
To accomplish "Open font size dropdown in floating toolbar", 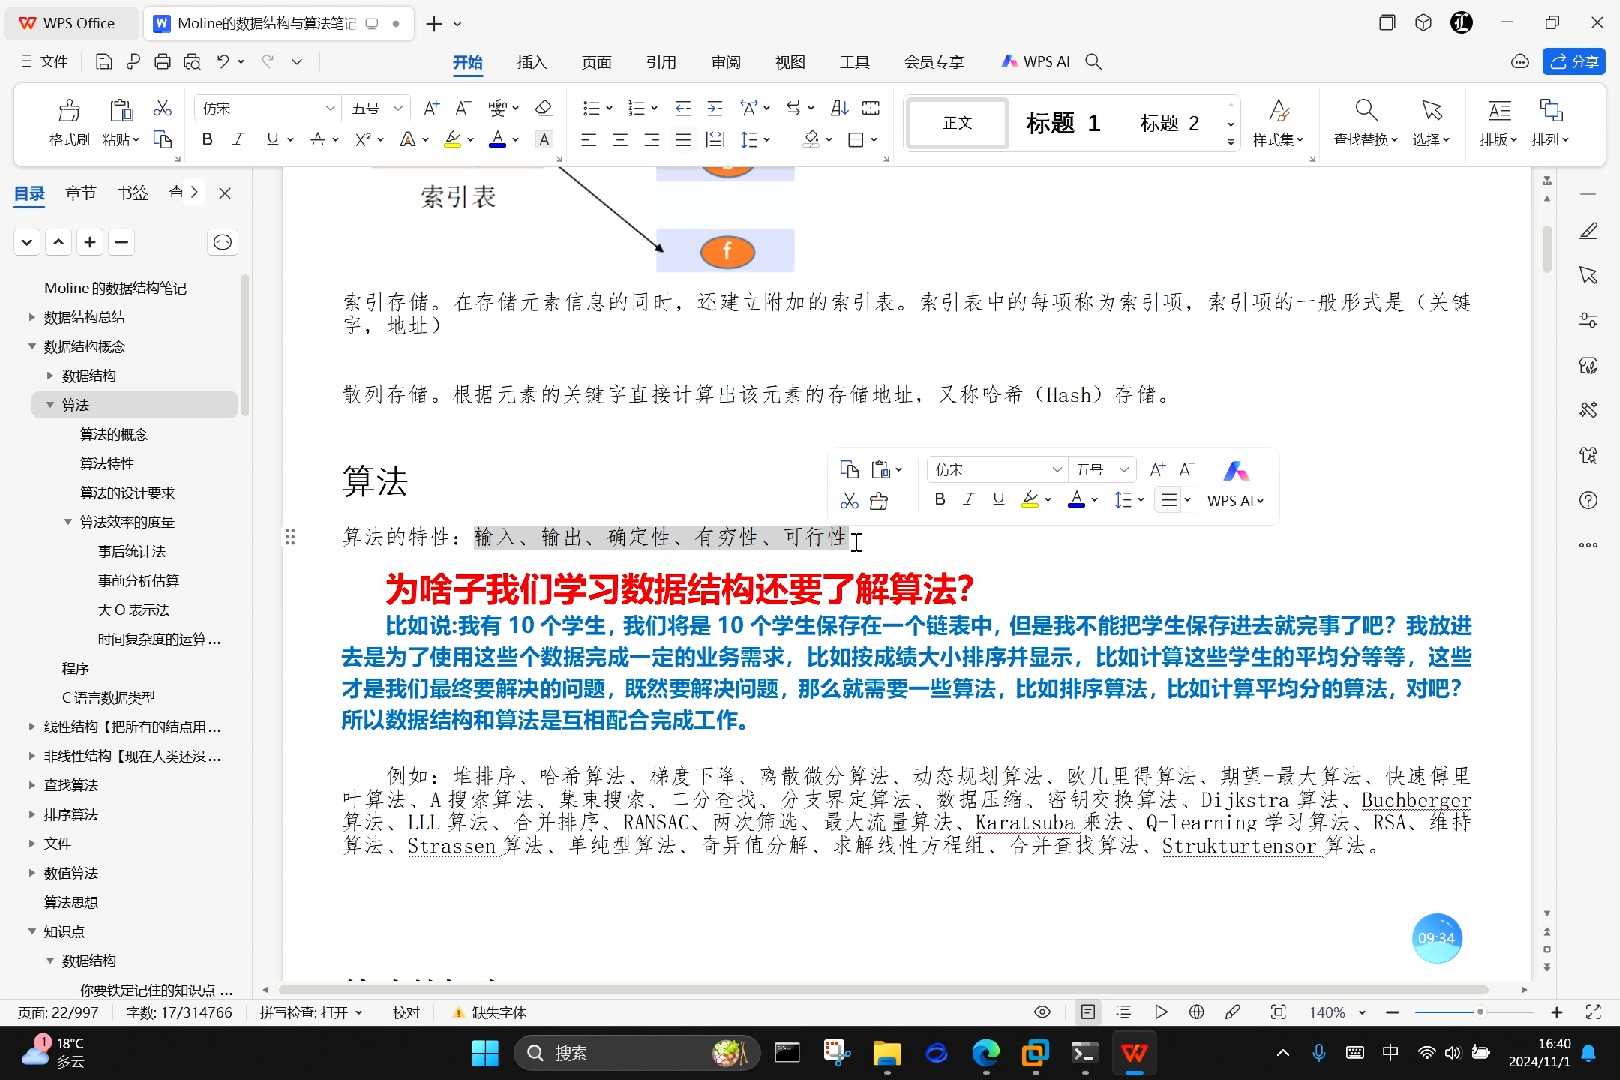I will [1124, 469].
